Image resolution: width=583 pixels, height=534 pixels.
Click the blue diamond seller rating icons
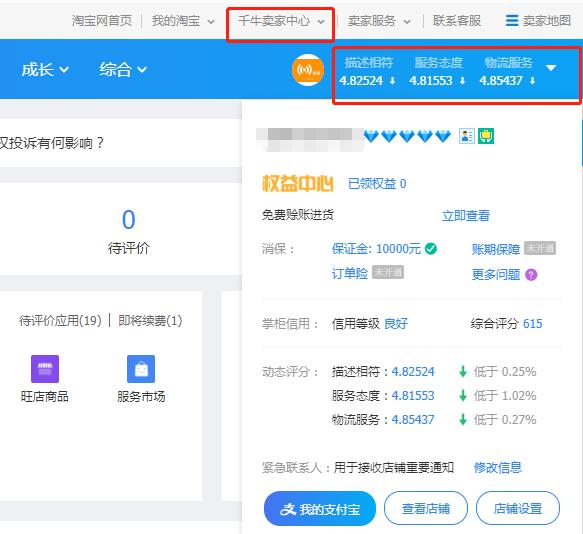click(407, 136)
